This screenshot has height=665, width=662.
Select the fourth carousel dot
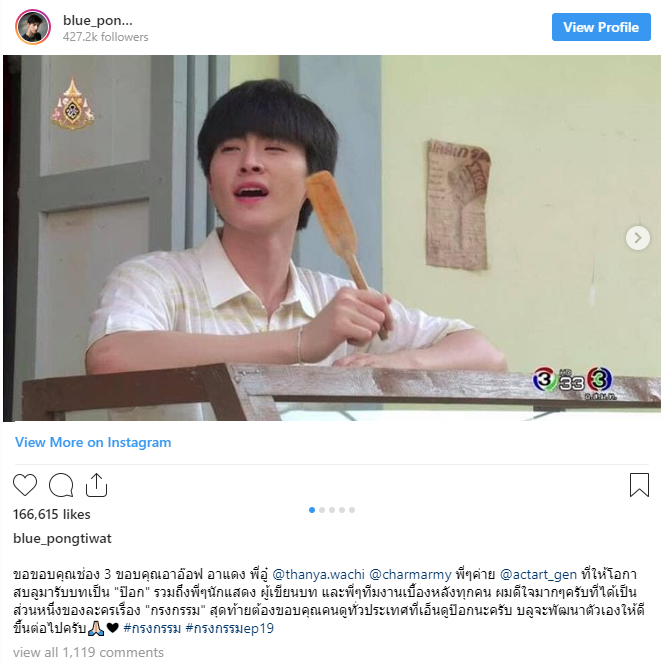pos(342,510)
